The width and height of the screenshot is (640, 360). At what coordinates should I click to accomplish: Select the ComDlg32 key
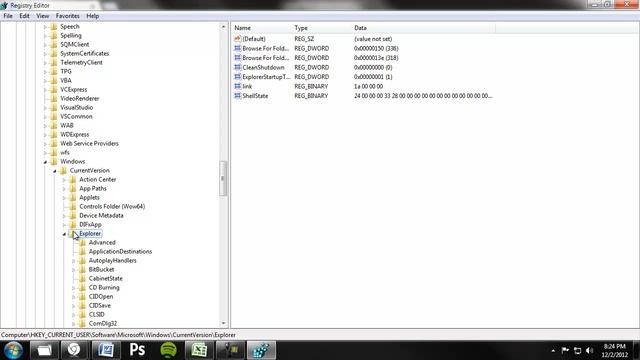(x=103, y=323)
